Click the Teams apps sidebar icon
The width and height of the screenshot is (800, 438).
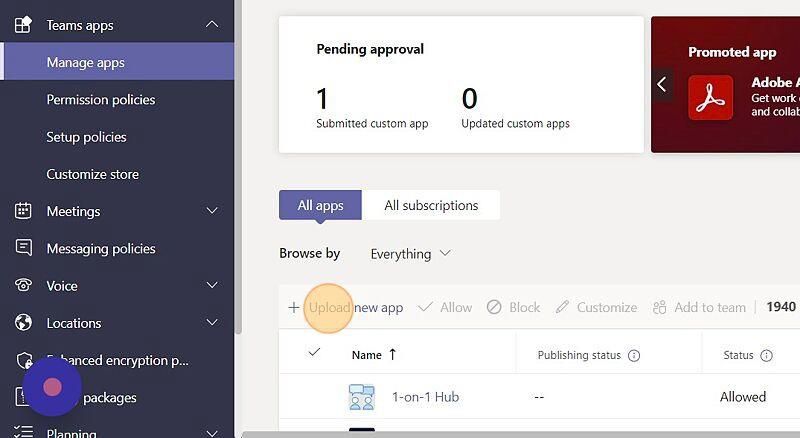tap(23, 25)
